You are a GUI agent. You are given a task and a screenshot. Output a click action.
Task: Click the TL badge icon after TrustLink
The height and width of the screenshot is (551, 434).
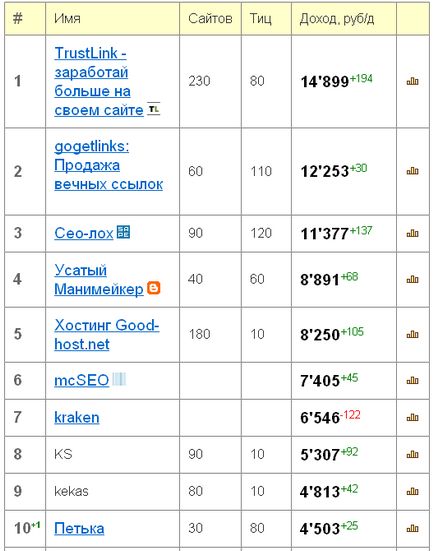(154, 109)
